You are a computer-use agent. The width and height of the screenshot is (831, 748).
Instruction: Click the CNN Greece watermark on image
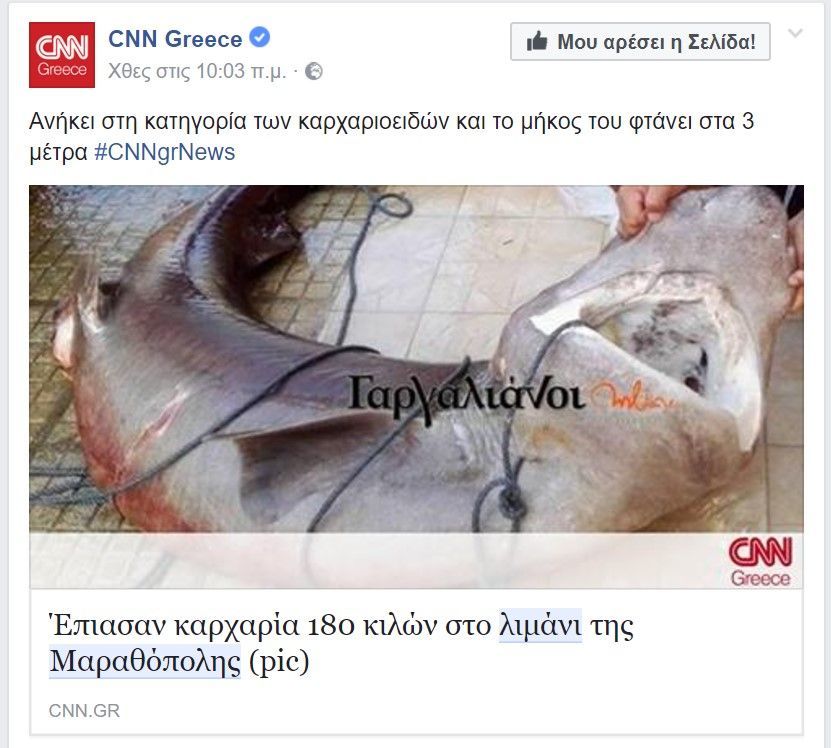point(761,562)
